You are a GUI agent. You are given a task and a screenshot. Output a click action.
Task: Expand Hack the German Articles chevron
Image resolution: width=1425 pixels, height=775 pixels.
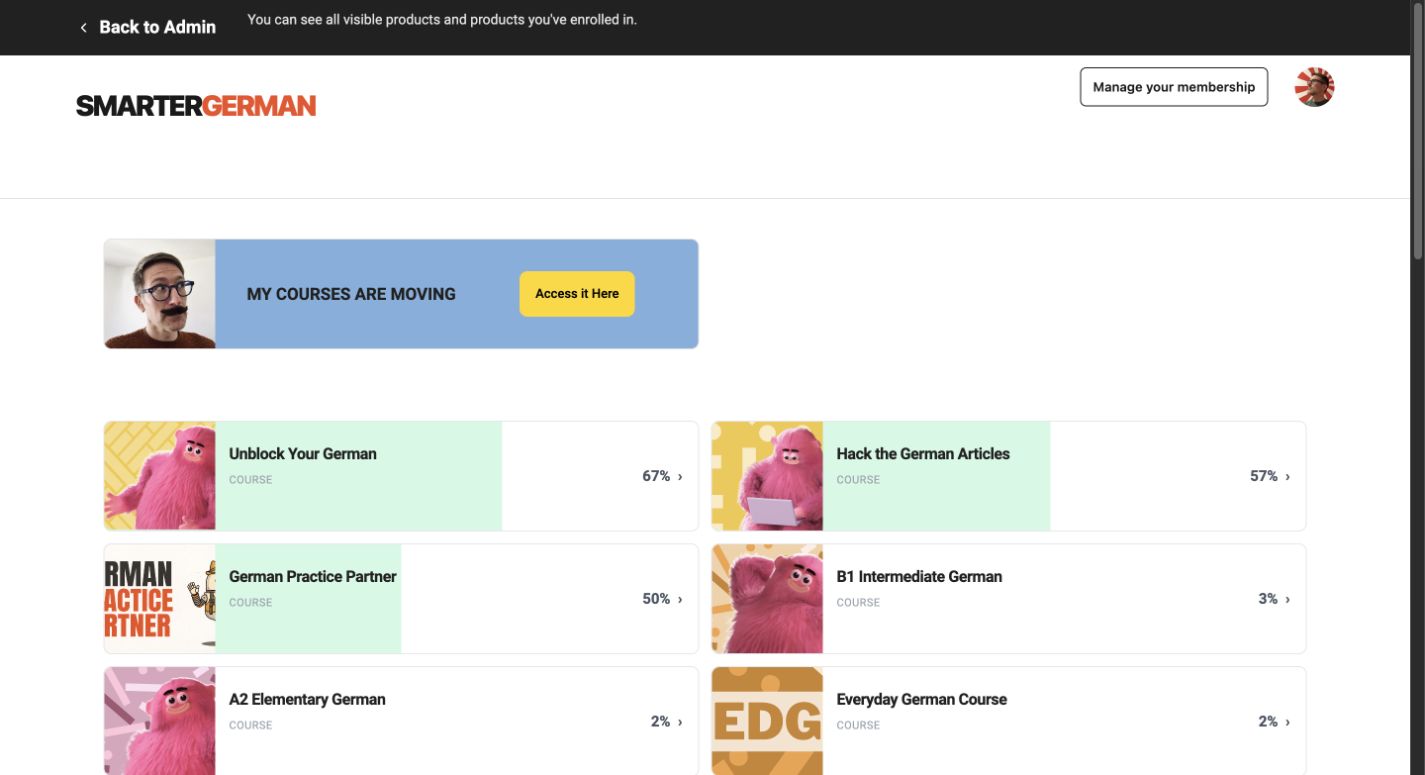(x=1288, y=477)
